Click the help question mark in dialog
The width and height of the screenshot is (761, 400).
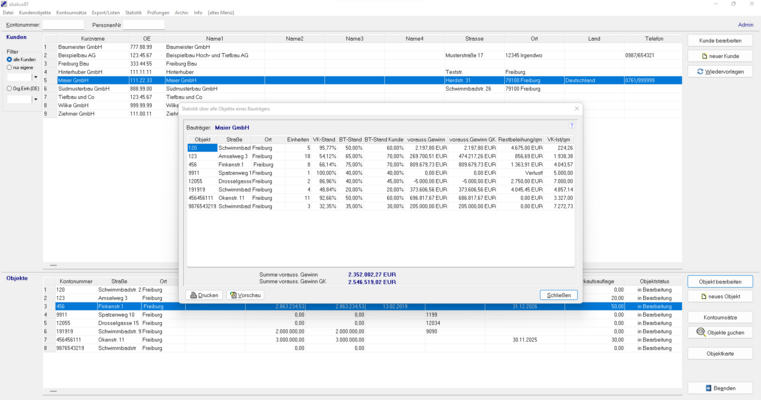click(x=572, y=126)
